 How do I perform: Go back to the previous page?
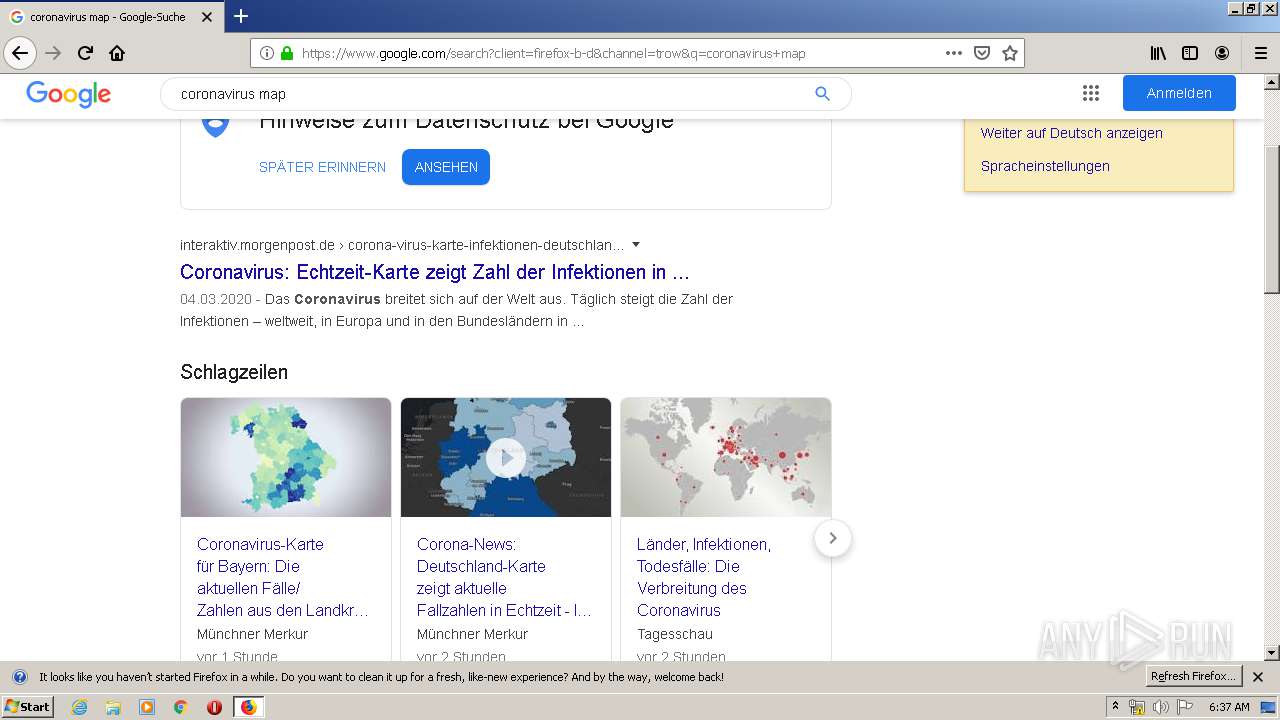pyautogui.click(x=20, y=53)
